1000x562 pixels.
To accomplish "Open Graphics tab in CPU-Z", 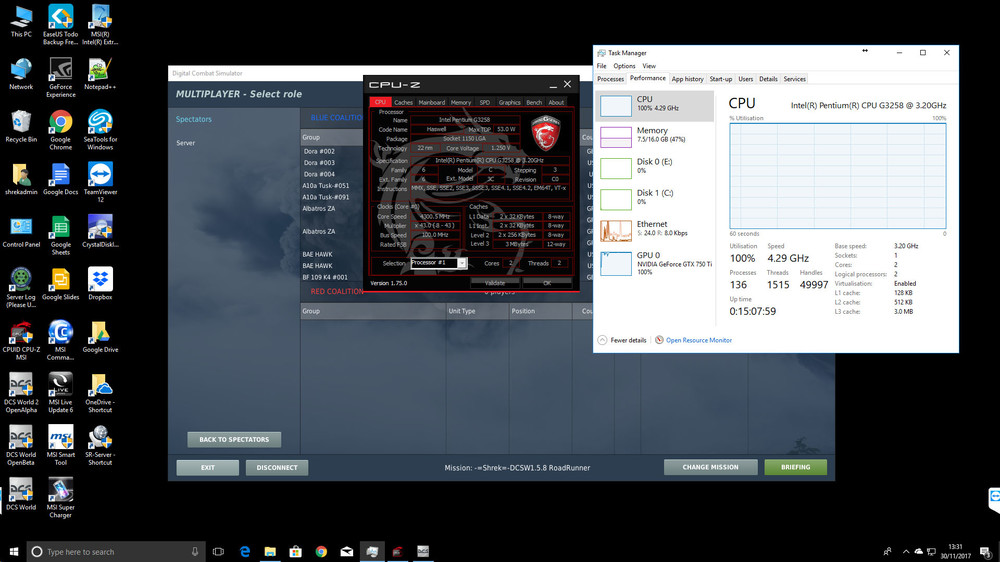I will click(x=509, y=102).
